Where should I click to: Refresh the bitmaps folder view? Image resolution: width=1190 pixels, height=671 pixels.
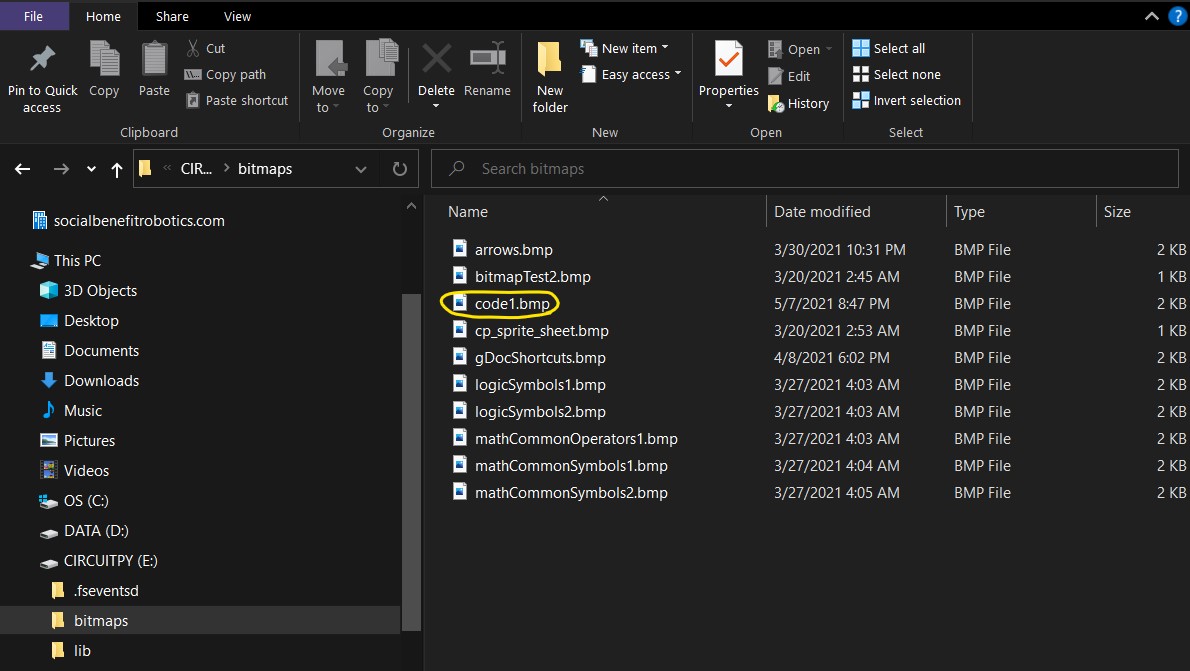(400, 169)
